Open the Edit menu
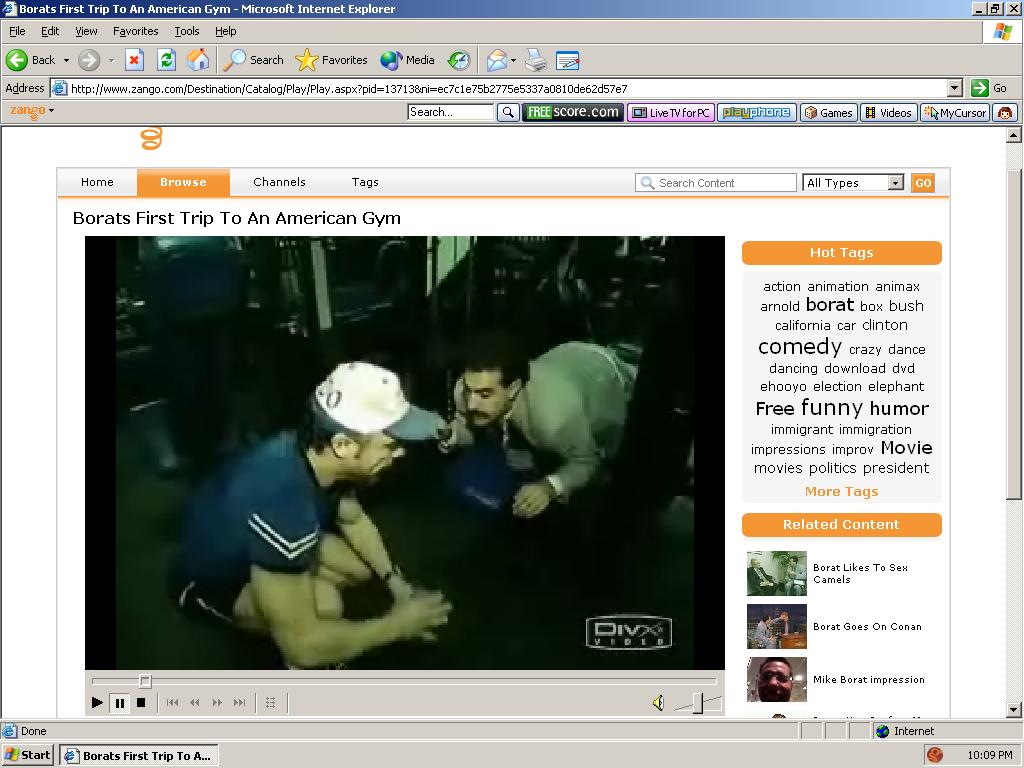The width and height of the screenshot is (1024, 768). pyautogui.click(x=50, y=31)
